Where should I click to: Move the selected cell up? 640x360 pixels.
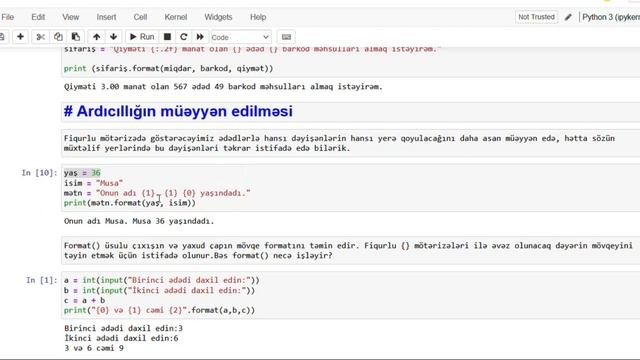96,37
